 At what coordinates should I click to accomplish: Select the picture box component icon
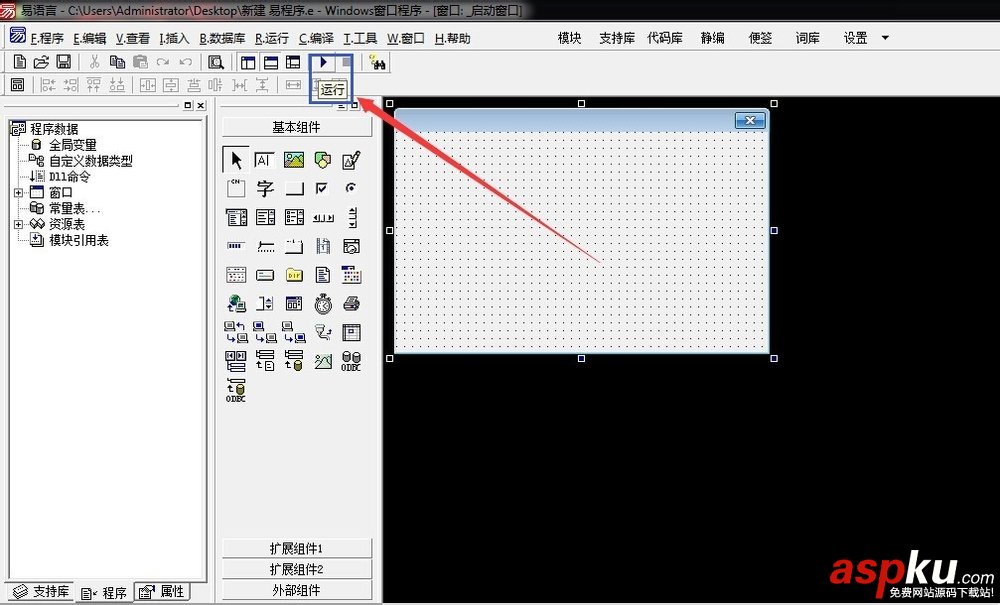(293, 160)
